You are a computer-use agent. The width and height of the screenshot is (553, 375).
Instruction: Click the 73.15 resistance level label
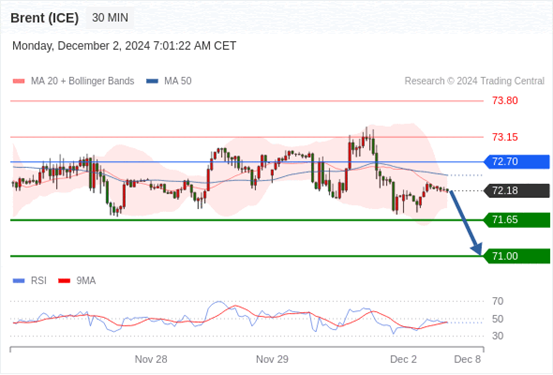(x=505, y=137)
